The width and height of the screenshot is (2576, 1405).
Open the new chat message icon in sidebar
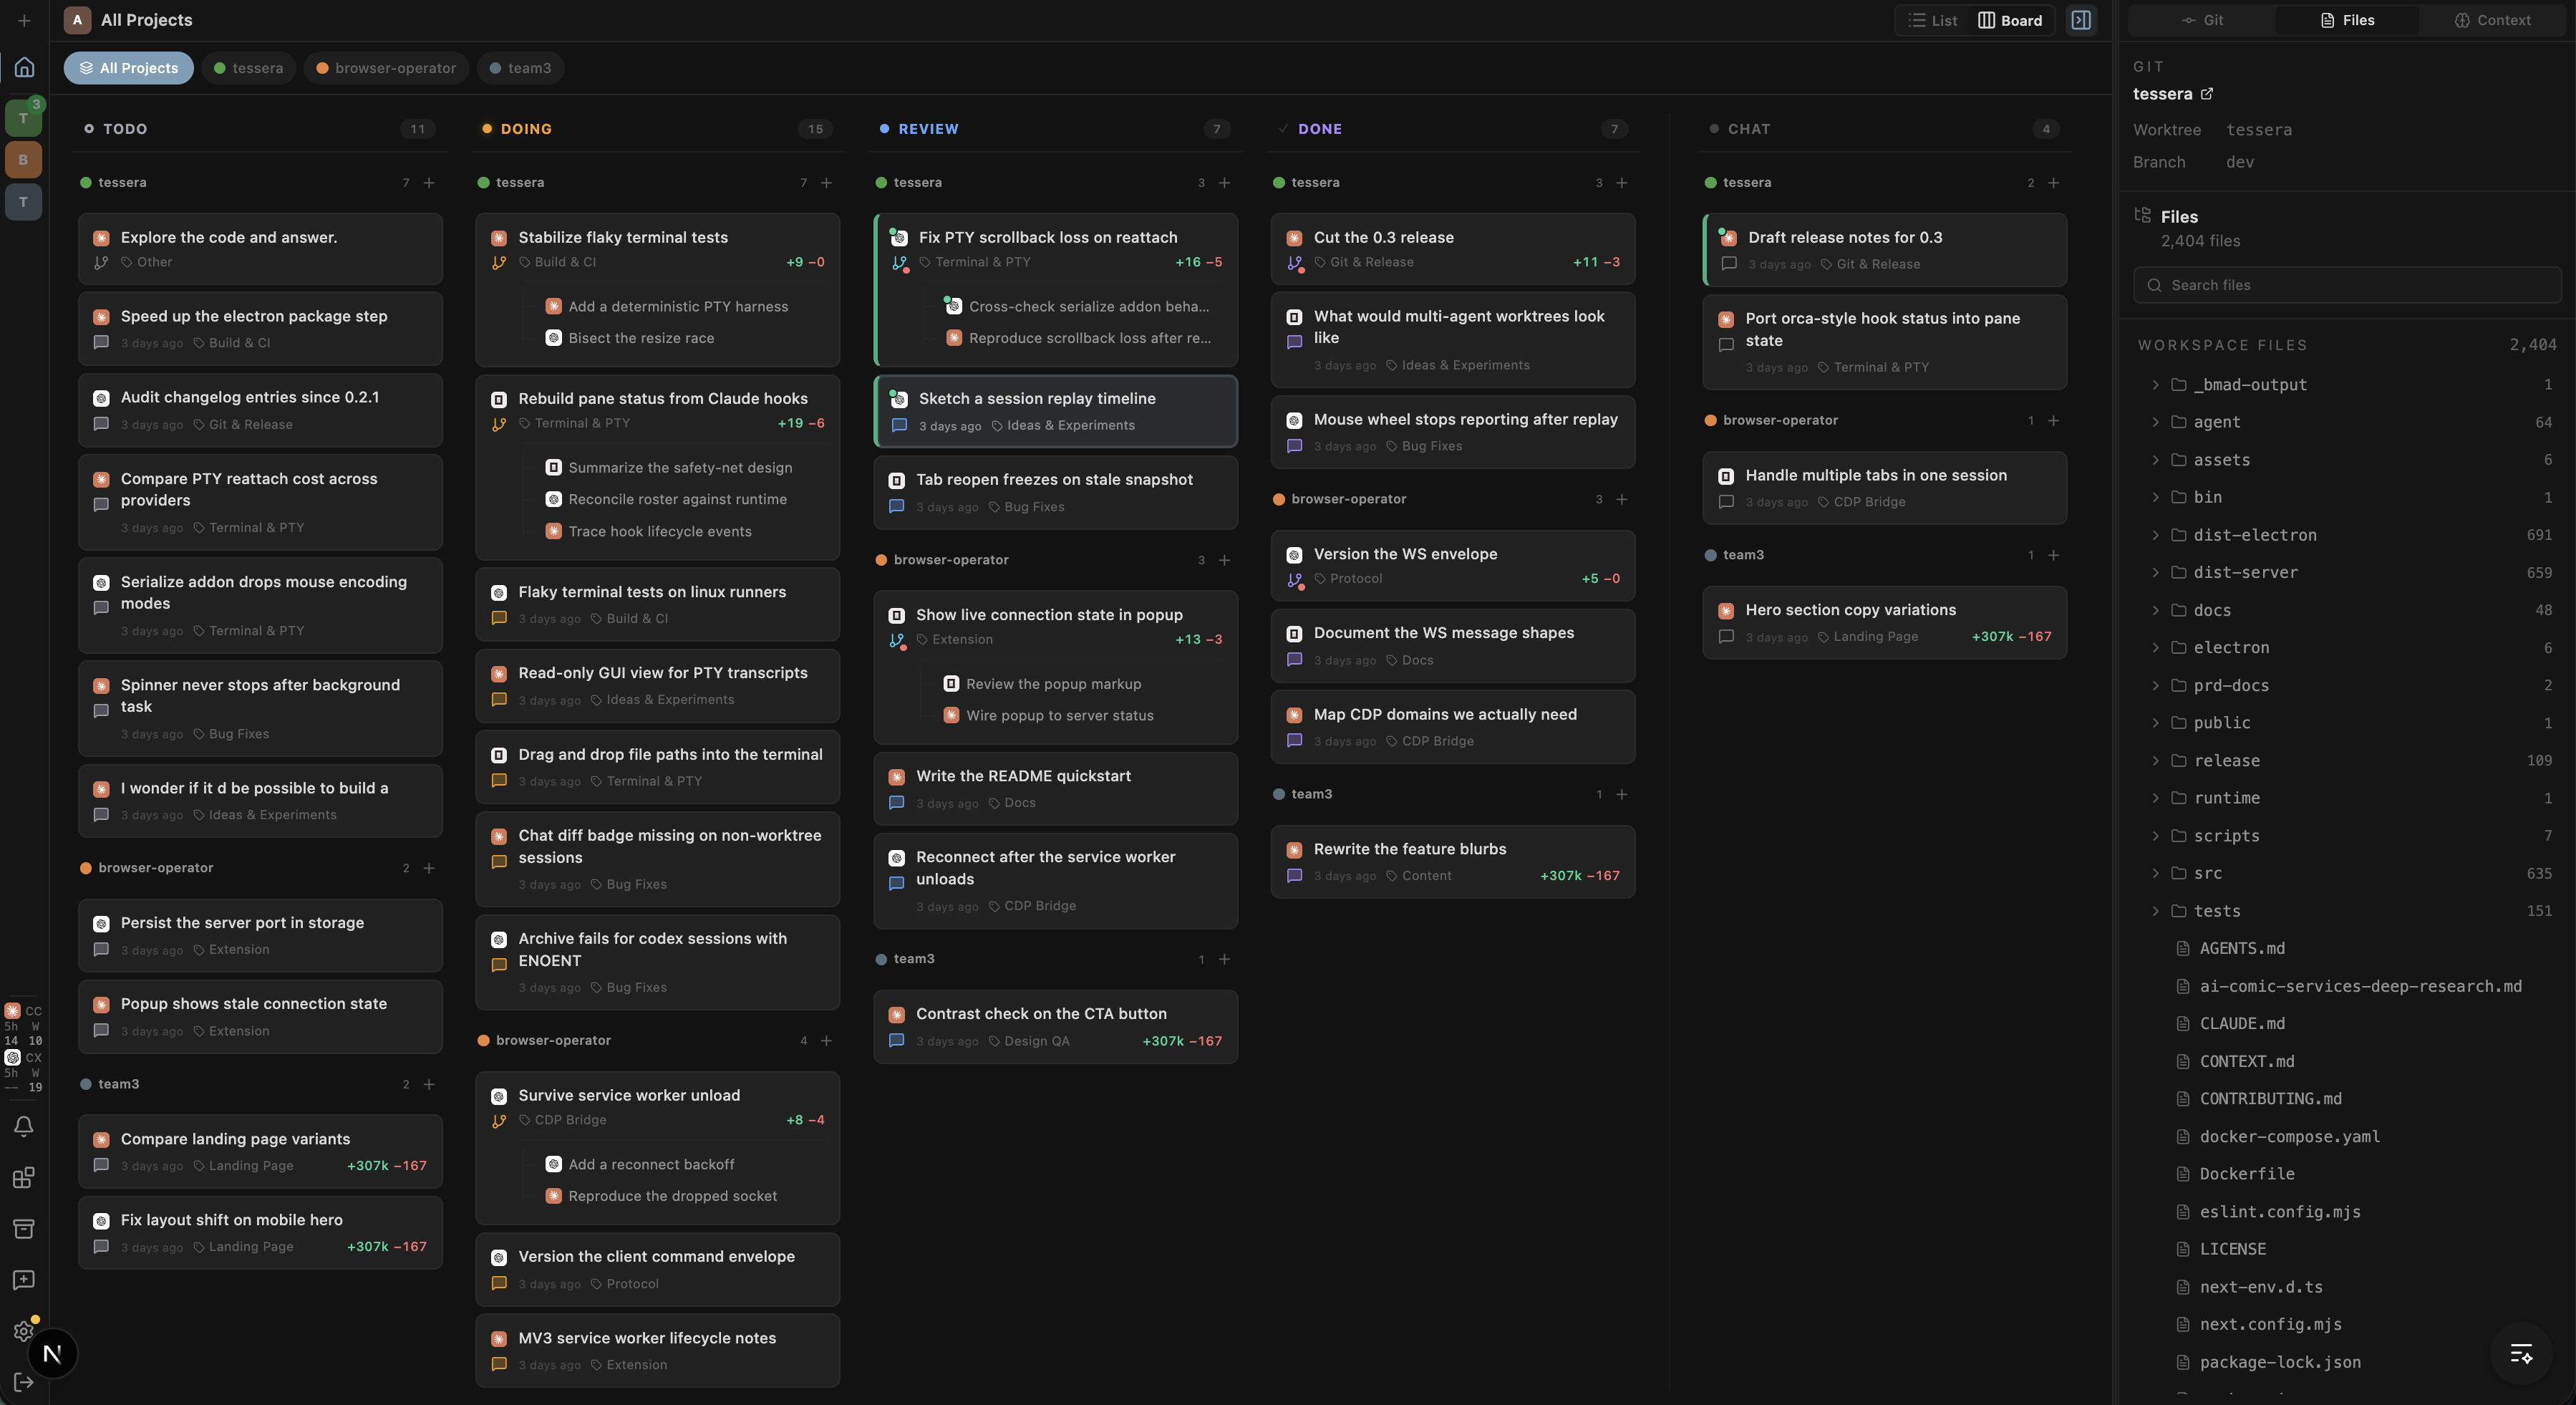(x=24, y=1279)
